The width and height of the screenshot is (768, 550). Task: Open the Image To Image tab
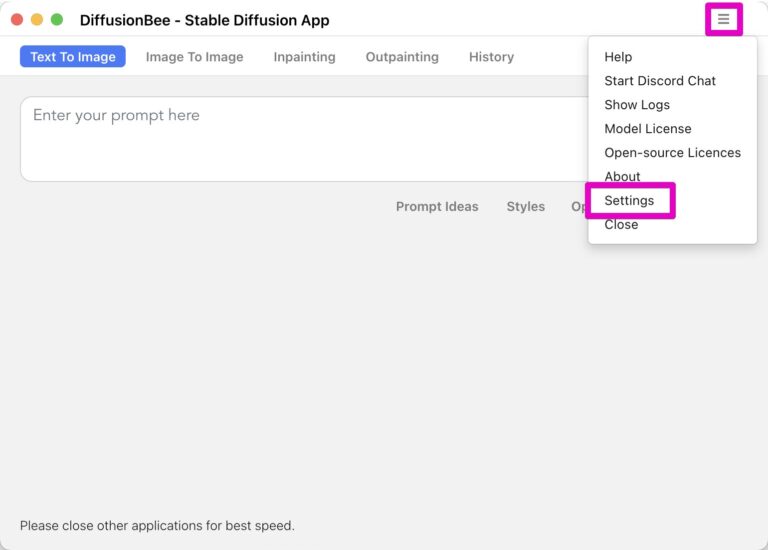pyautogui.click(x=194, y=57)
